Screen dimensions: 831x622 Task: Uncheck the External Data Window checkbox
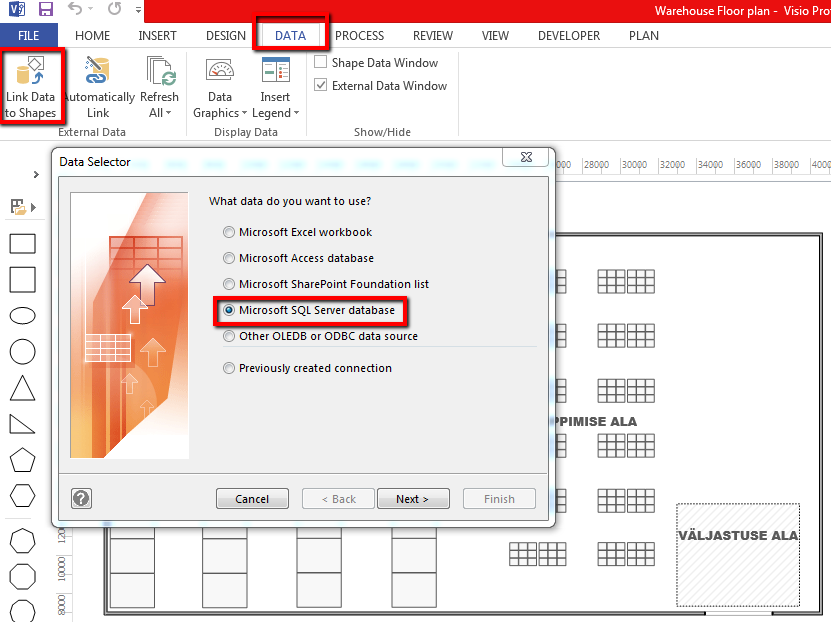point(320,85)
